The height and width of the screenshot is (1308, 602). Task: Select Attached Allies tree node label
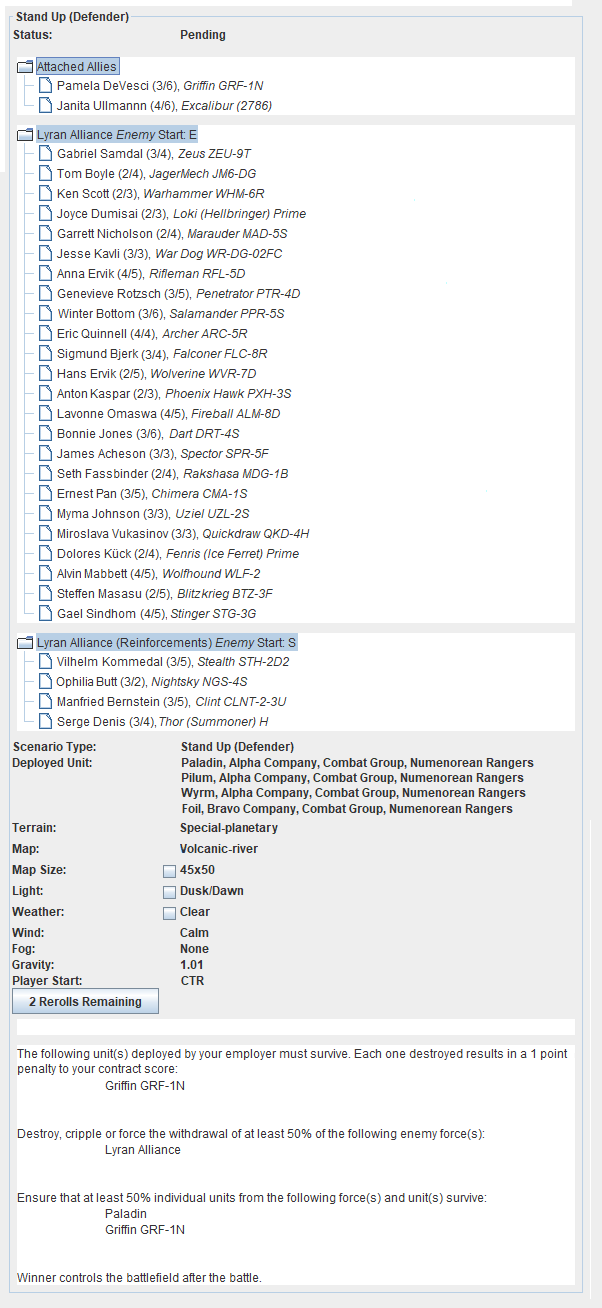(x=77, y=67)
